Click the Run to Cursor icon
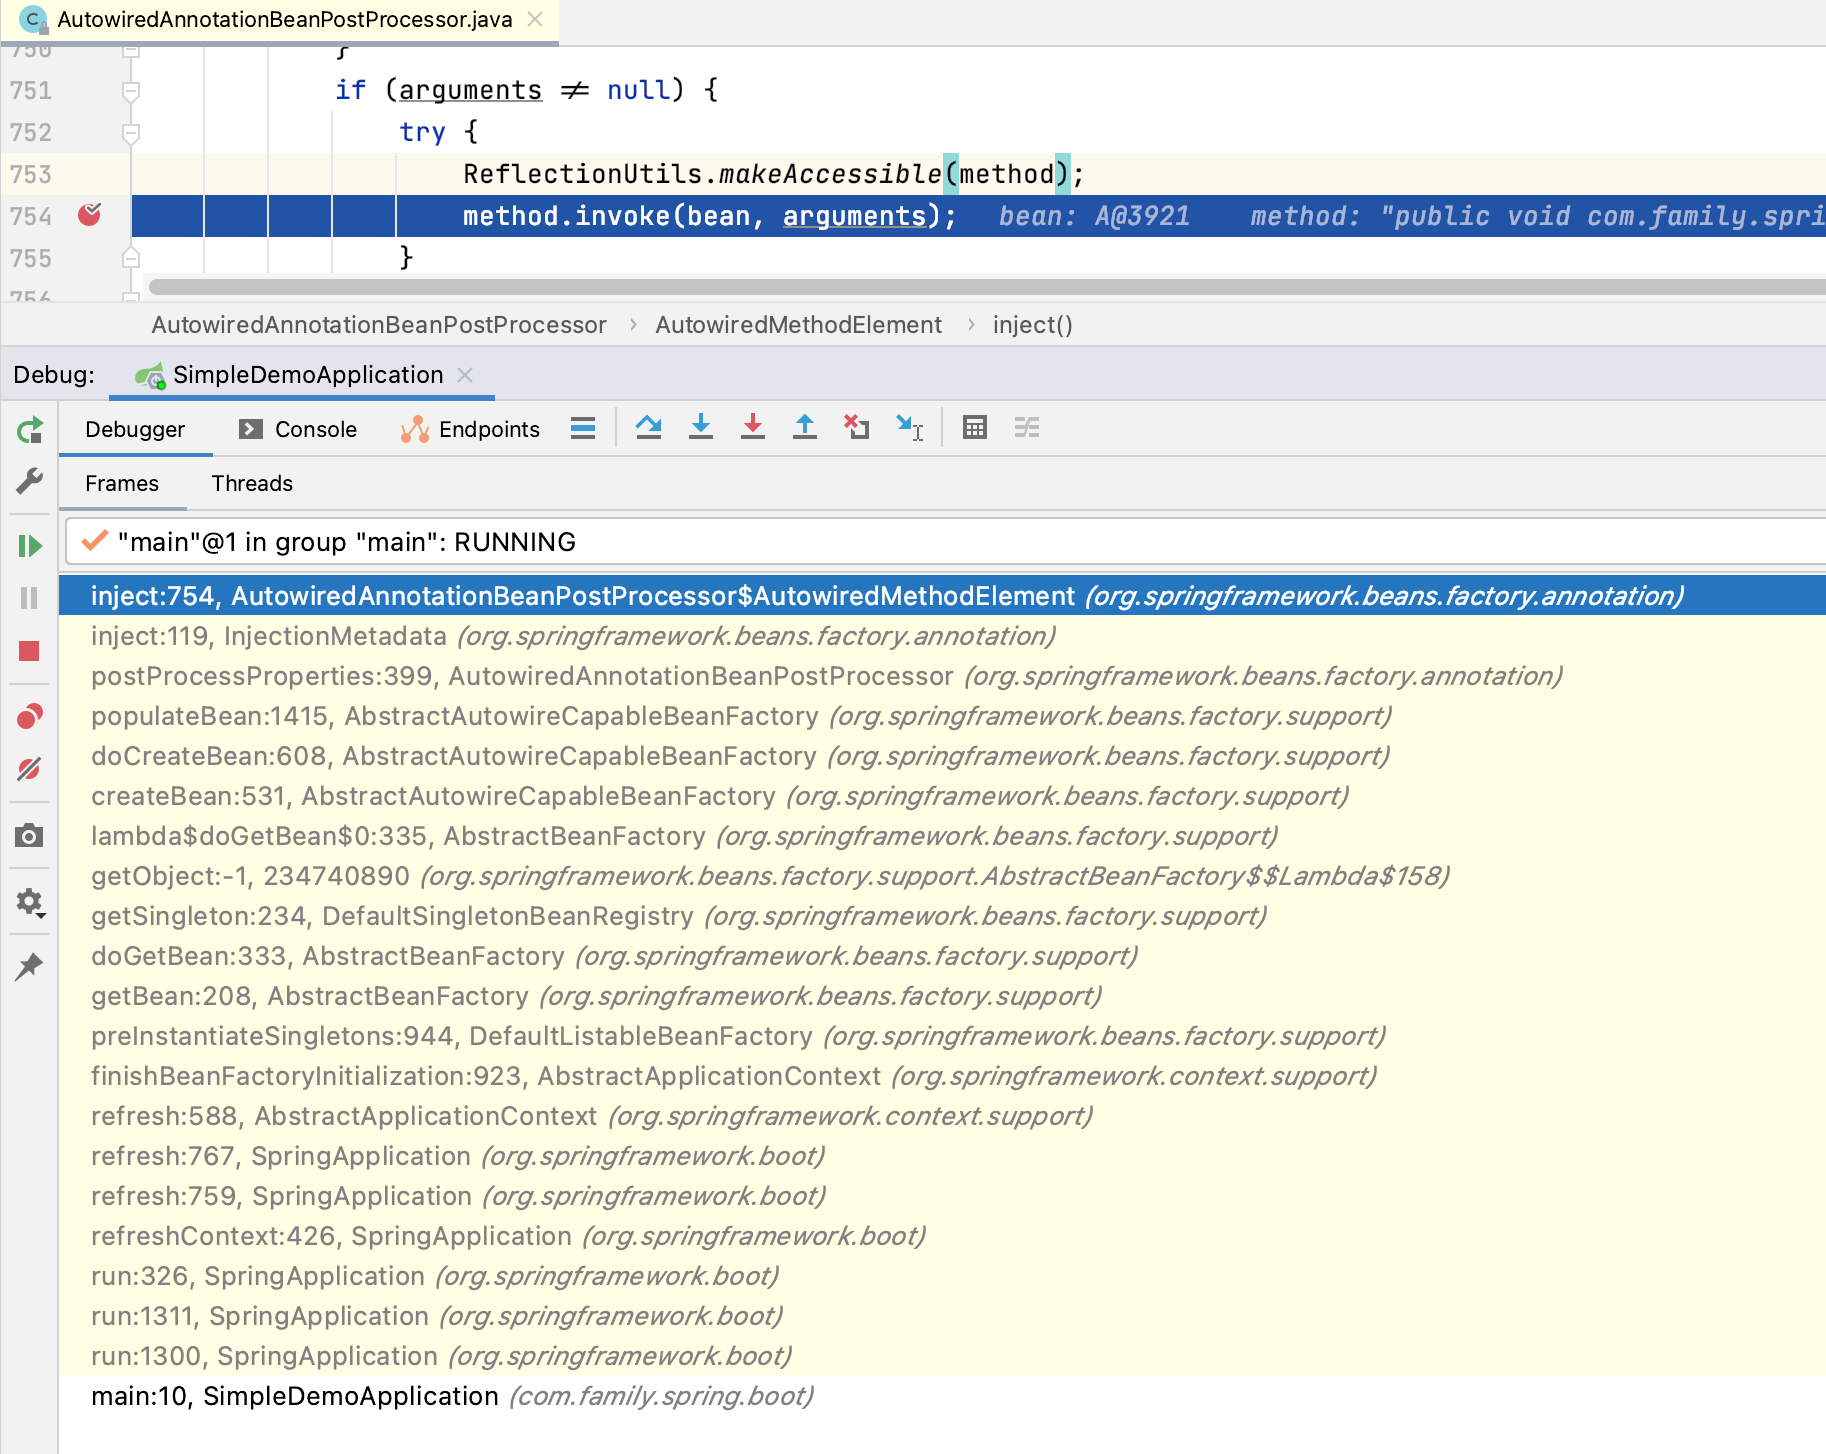This screenshot has height=1454, width=1826. click(910, 428)
